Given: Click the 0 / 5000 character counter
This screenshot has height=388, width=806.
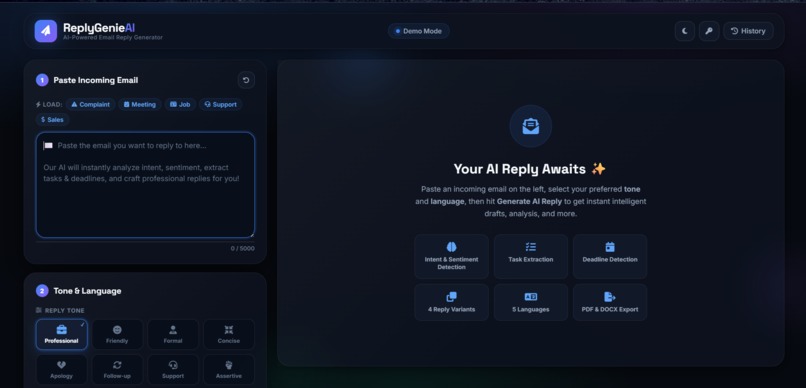Looking at the screenshot, I should [242, 249].
